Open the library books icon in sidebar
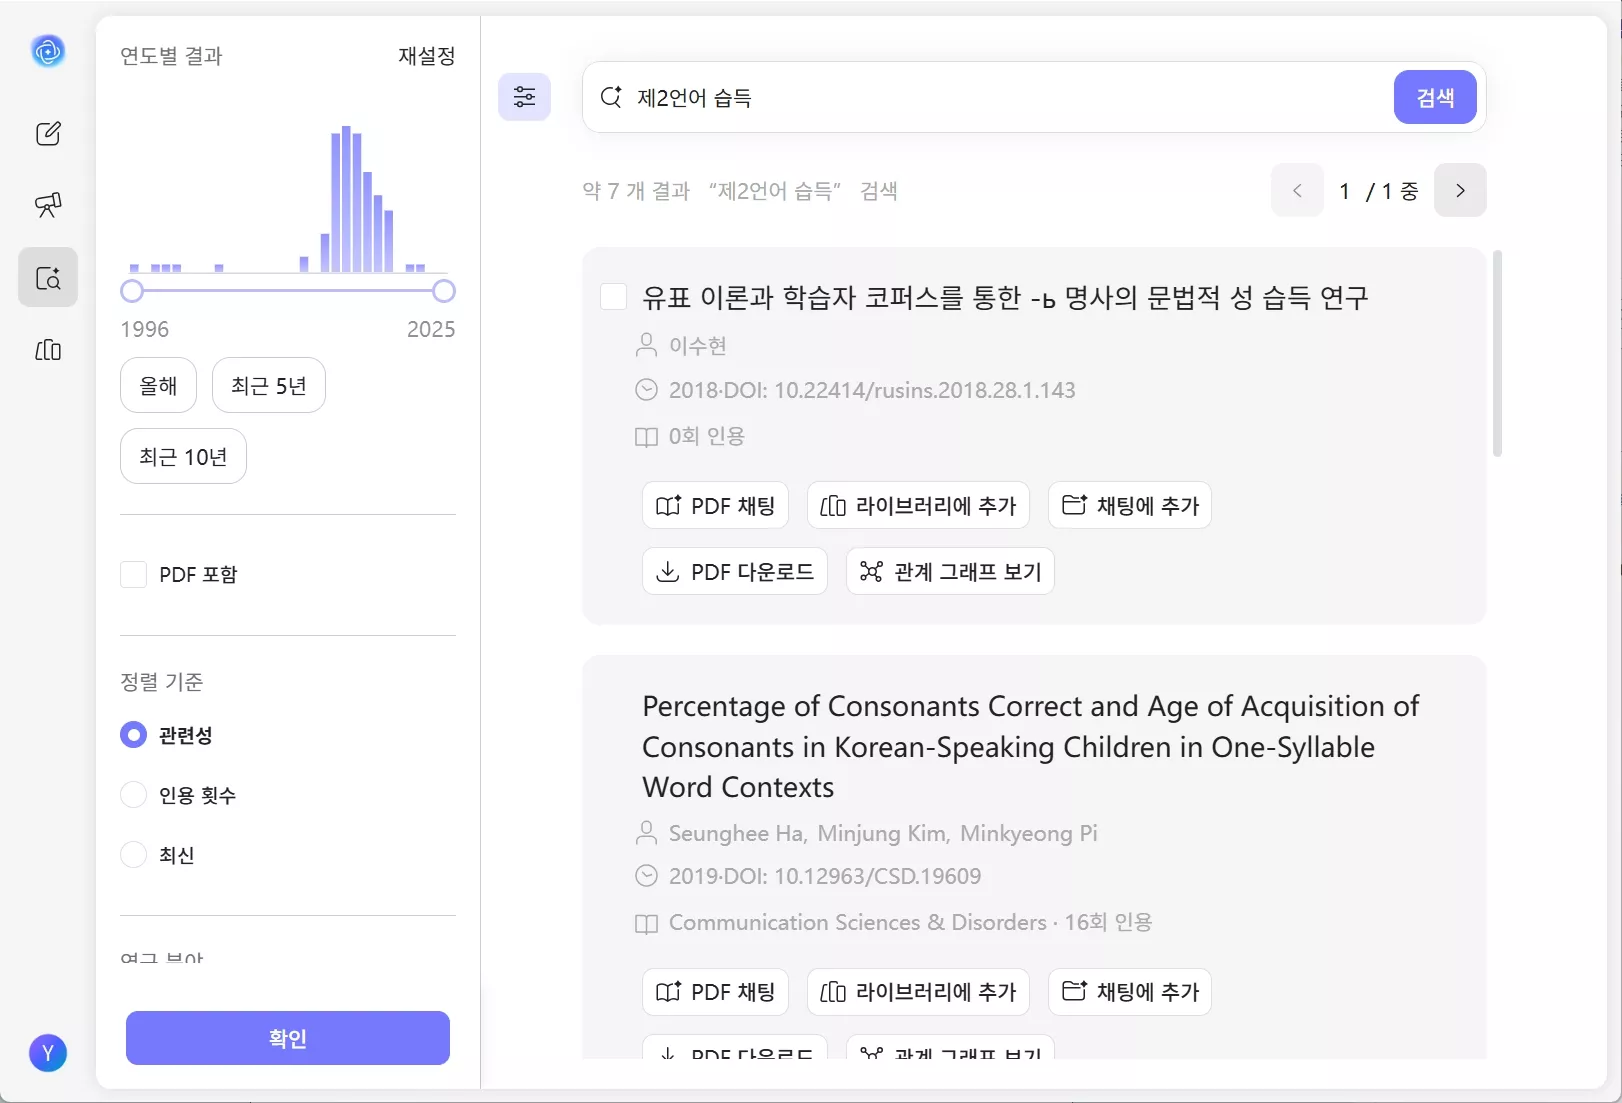The width and height of the screenshot is (1622, 1103). 47,350
